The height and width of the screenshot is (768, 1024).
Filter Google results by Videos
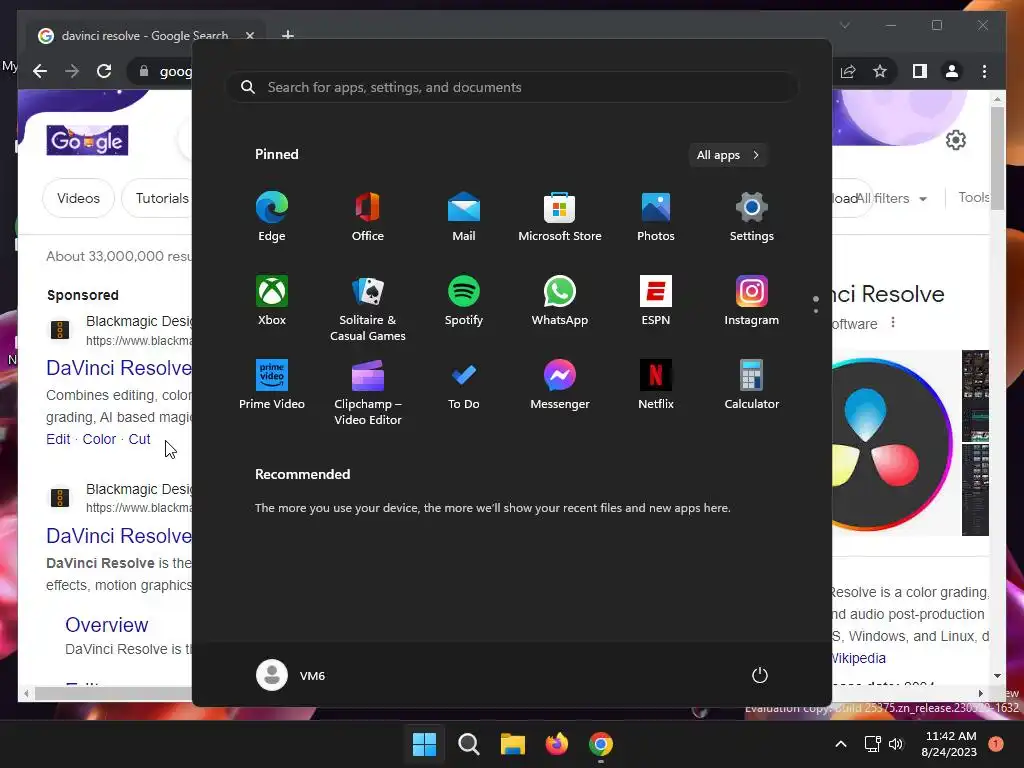(x=78, y=198)
